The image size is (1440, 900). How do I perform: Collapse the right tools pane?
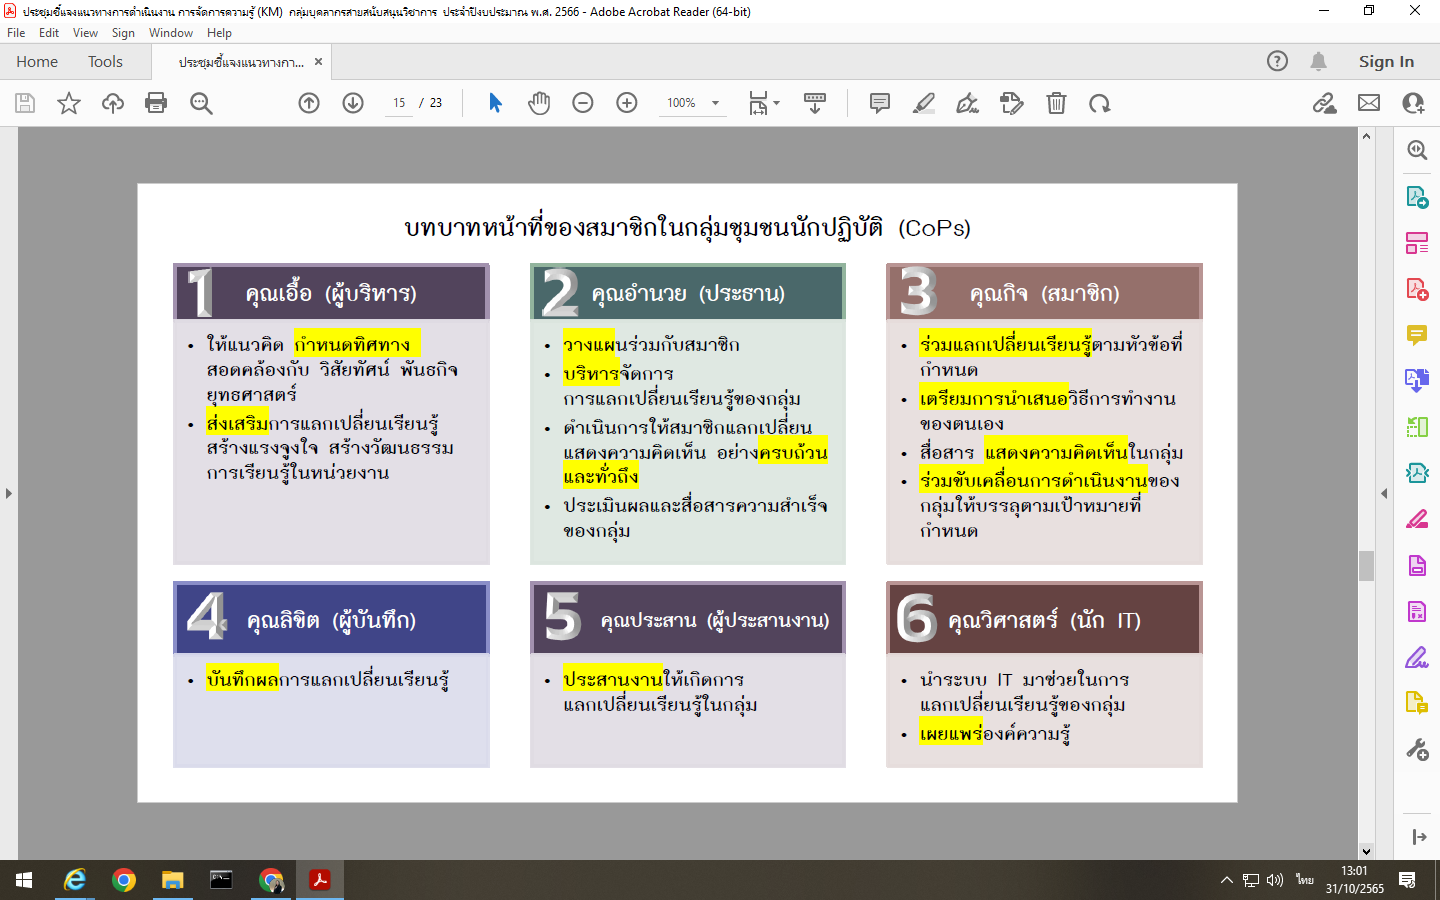(1384, 493)
